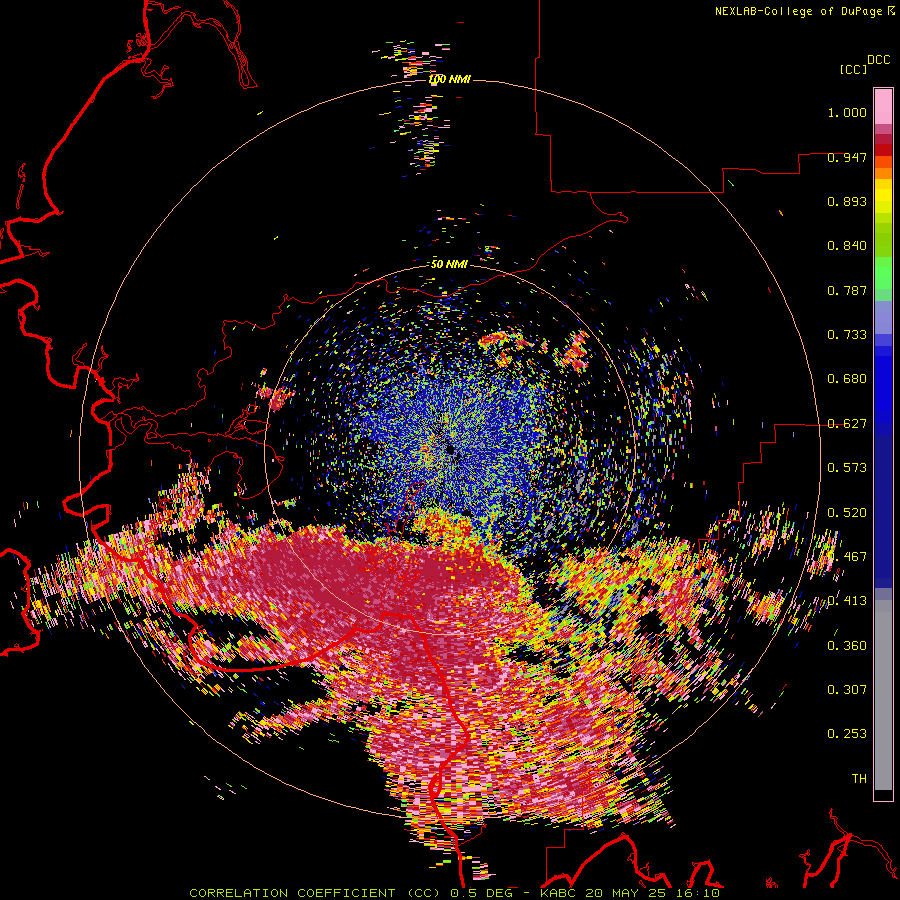Click the 0.413 legend value

847,601
